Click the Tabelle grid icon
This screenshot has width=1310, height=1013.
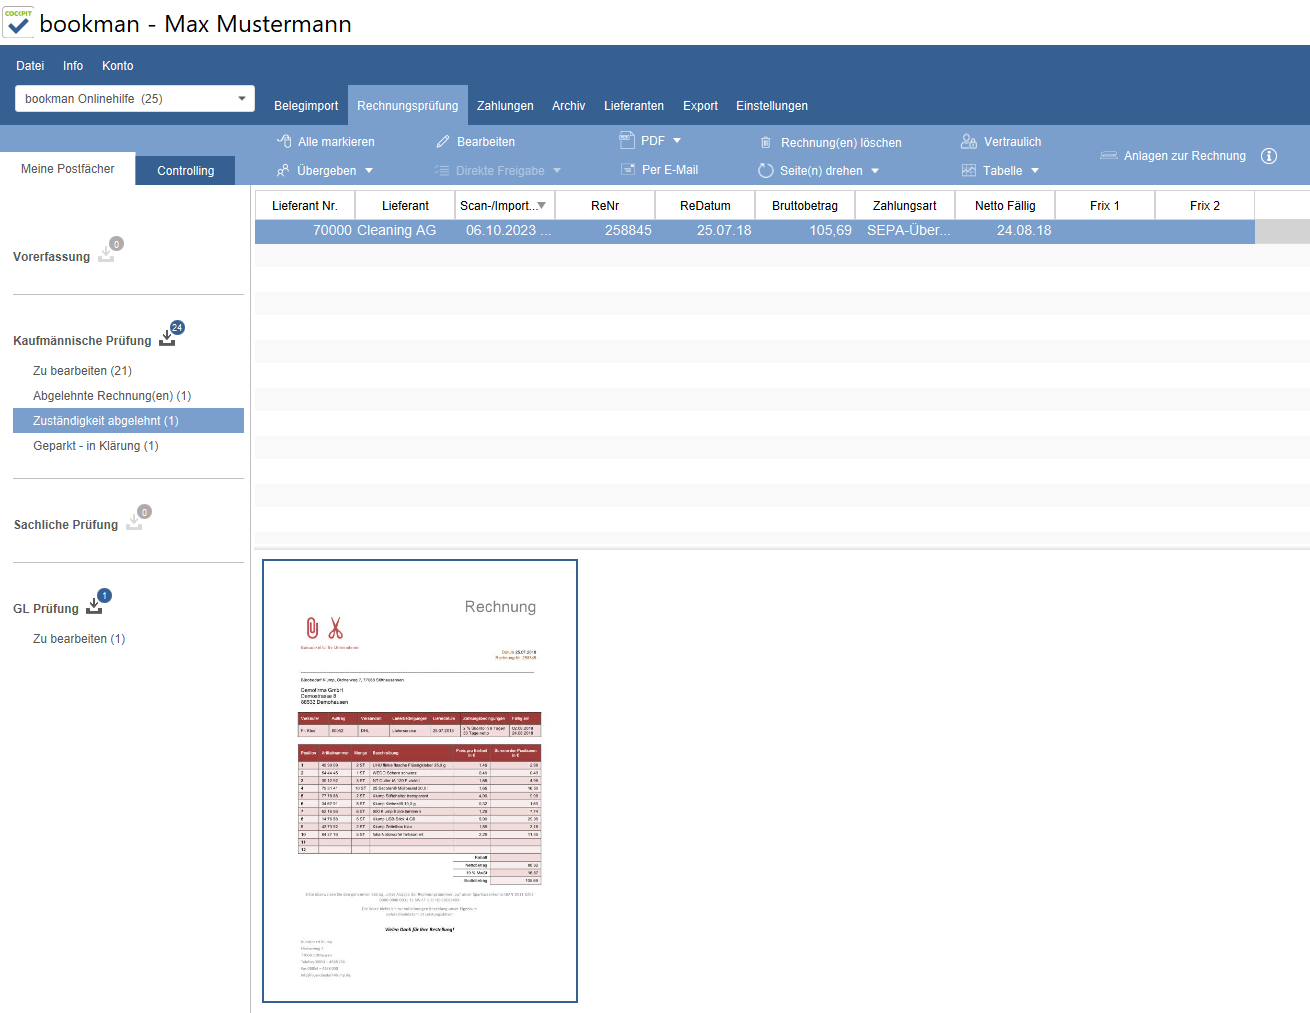(x=969, y=171)
